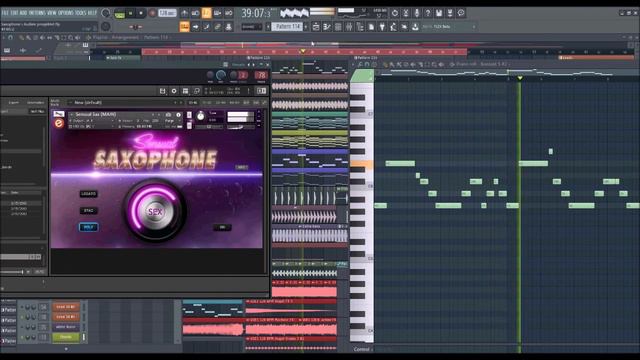Open the playlist options menu arrow
The image size is (640, 360).
coord(4,38)
